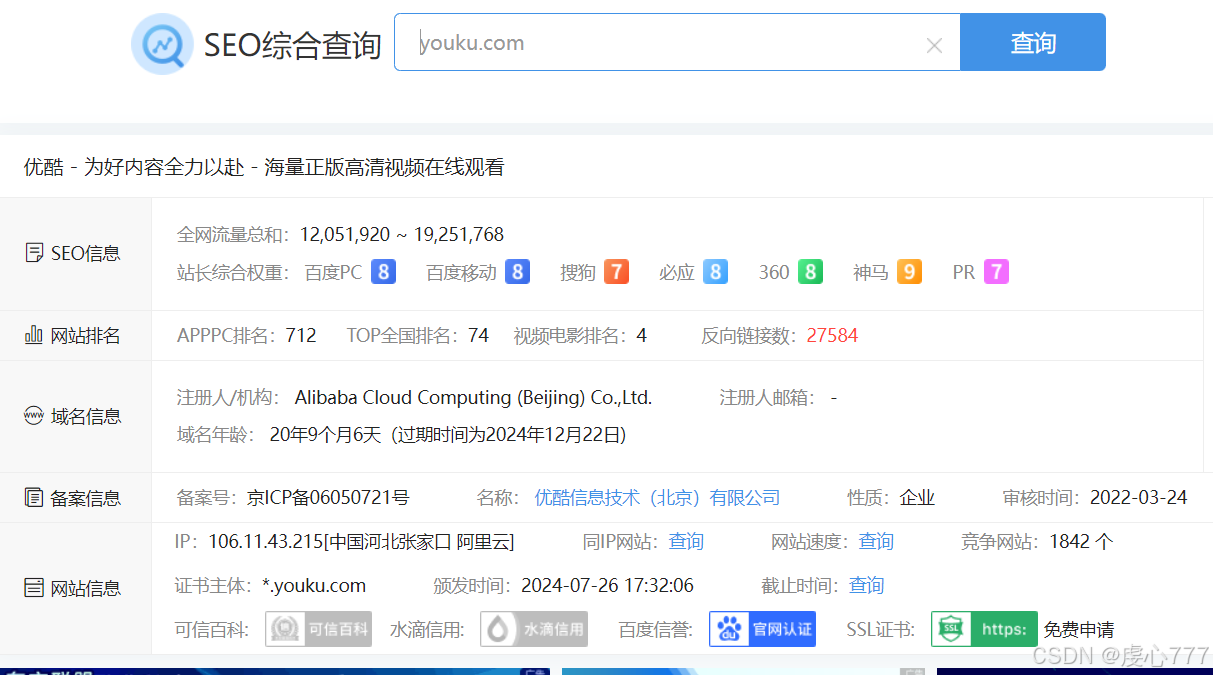This screenshot has height=675, width=1213.
Task: Click the 备案信息 document icon
Action: pyautogui.click(x=34, y=497)
